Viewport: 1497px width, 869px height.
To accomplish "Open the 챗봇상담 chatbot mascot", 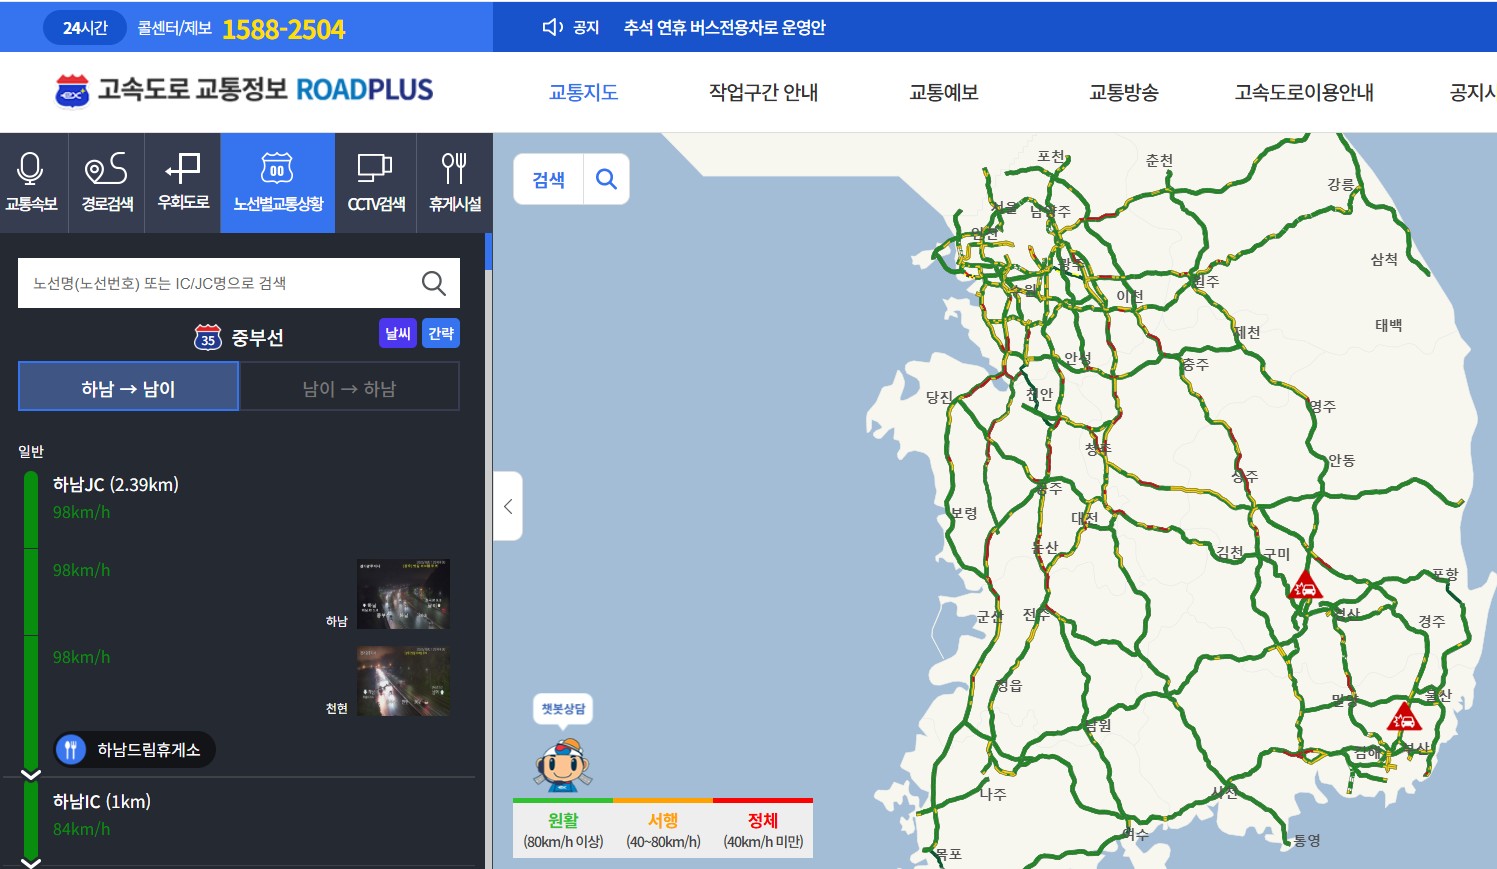I will [x=563, y=763].
